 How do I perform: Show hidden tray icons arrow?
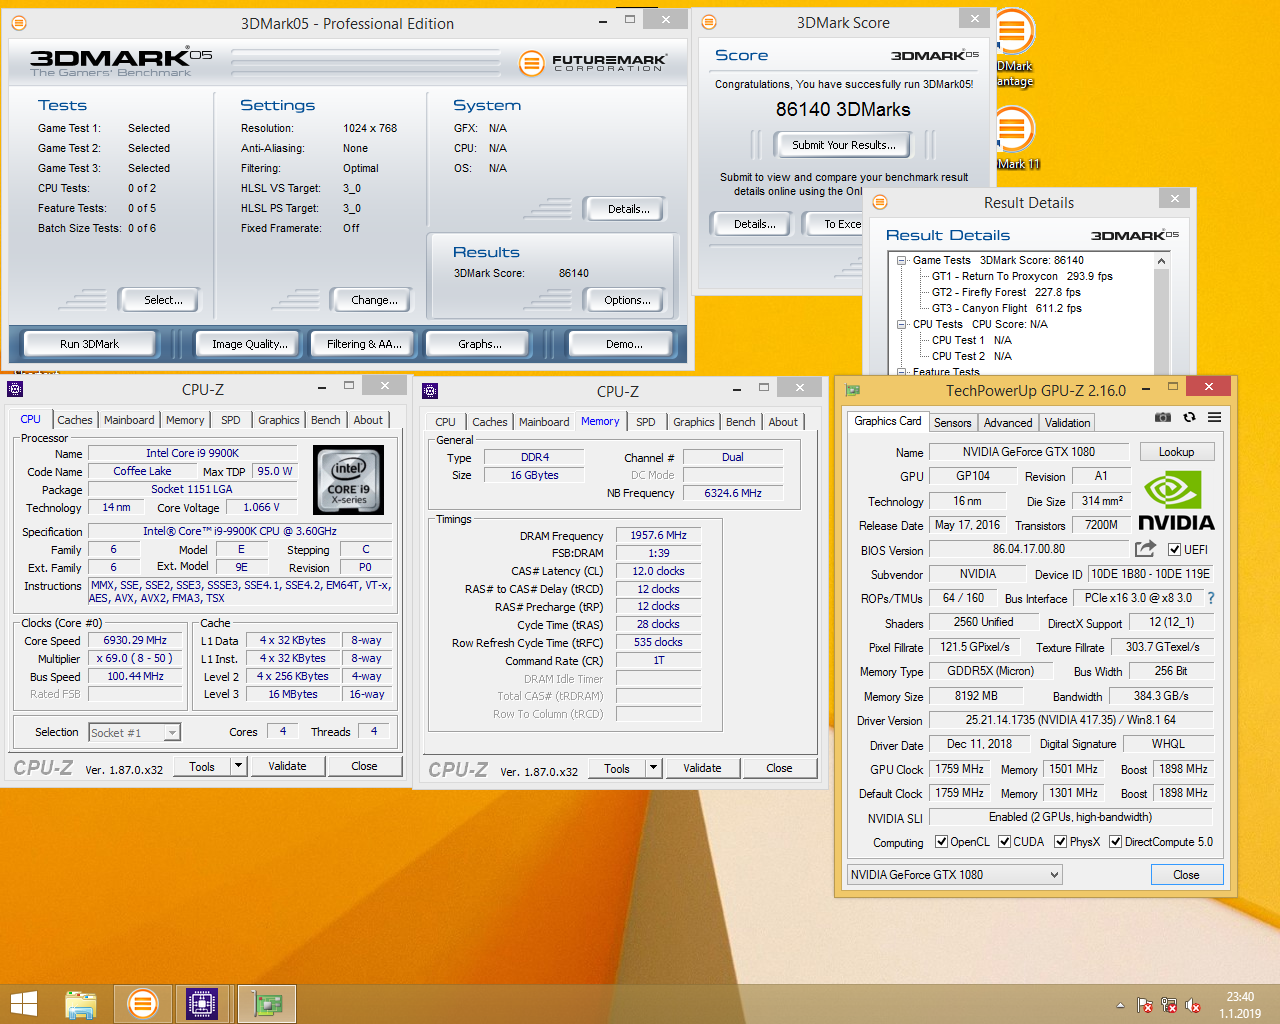pos(1120,1005)
